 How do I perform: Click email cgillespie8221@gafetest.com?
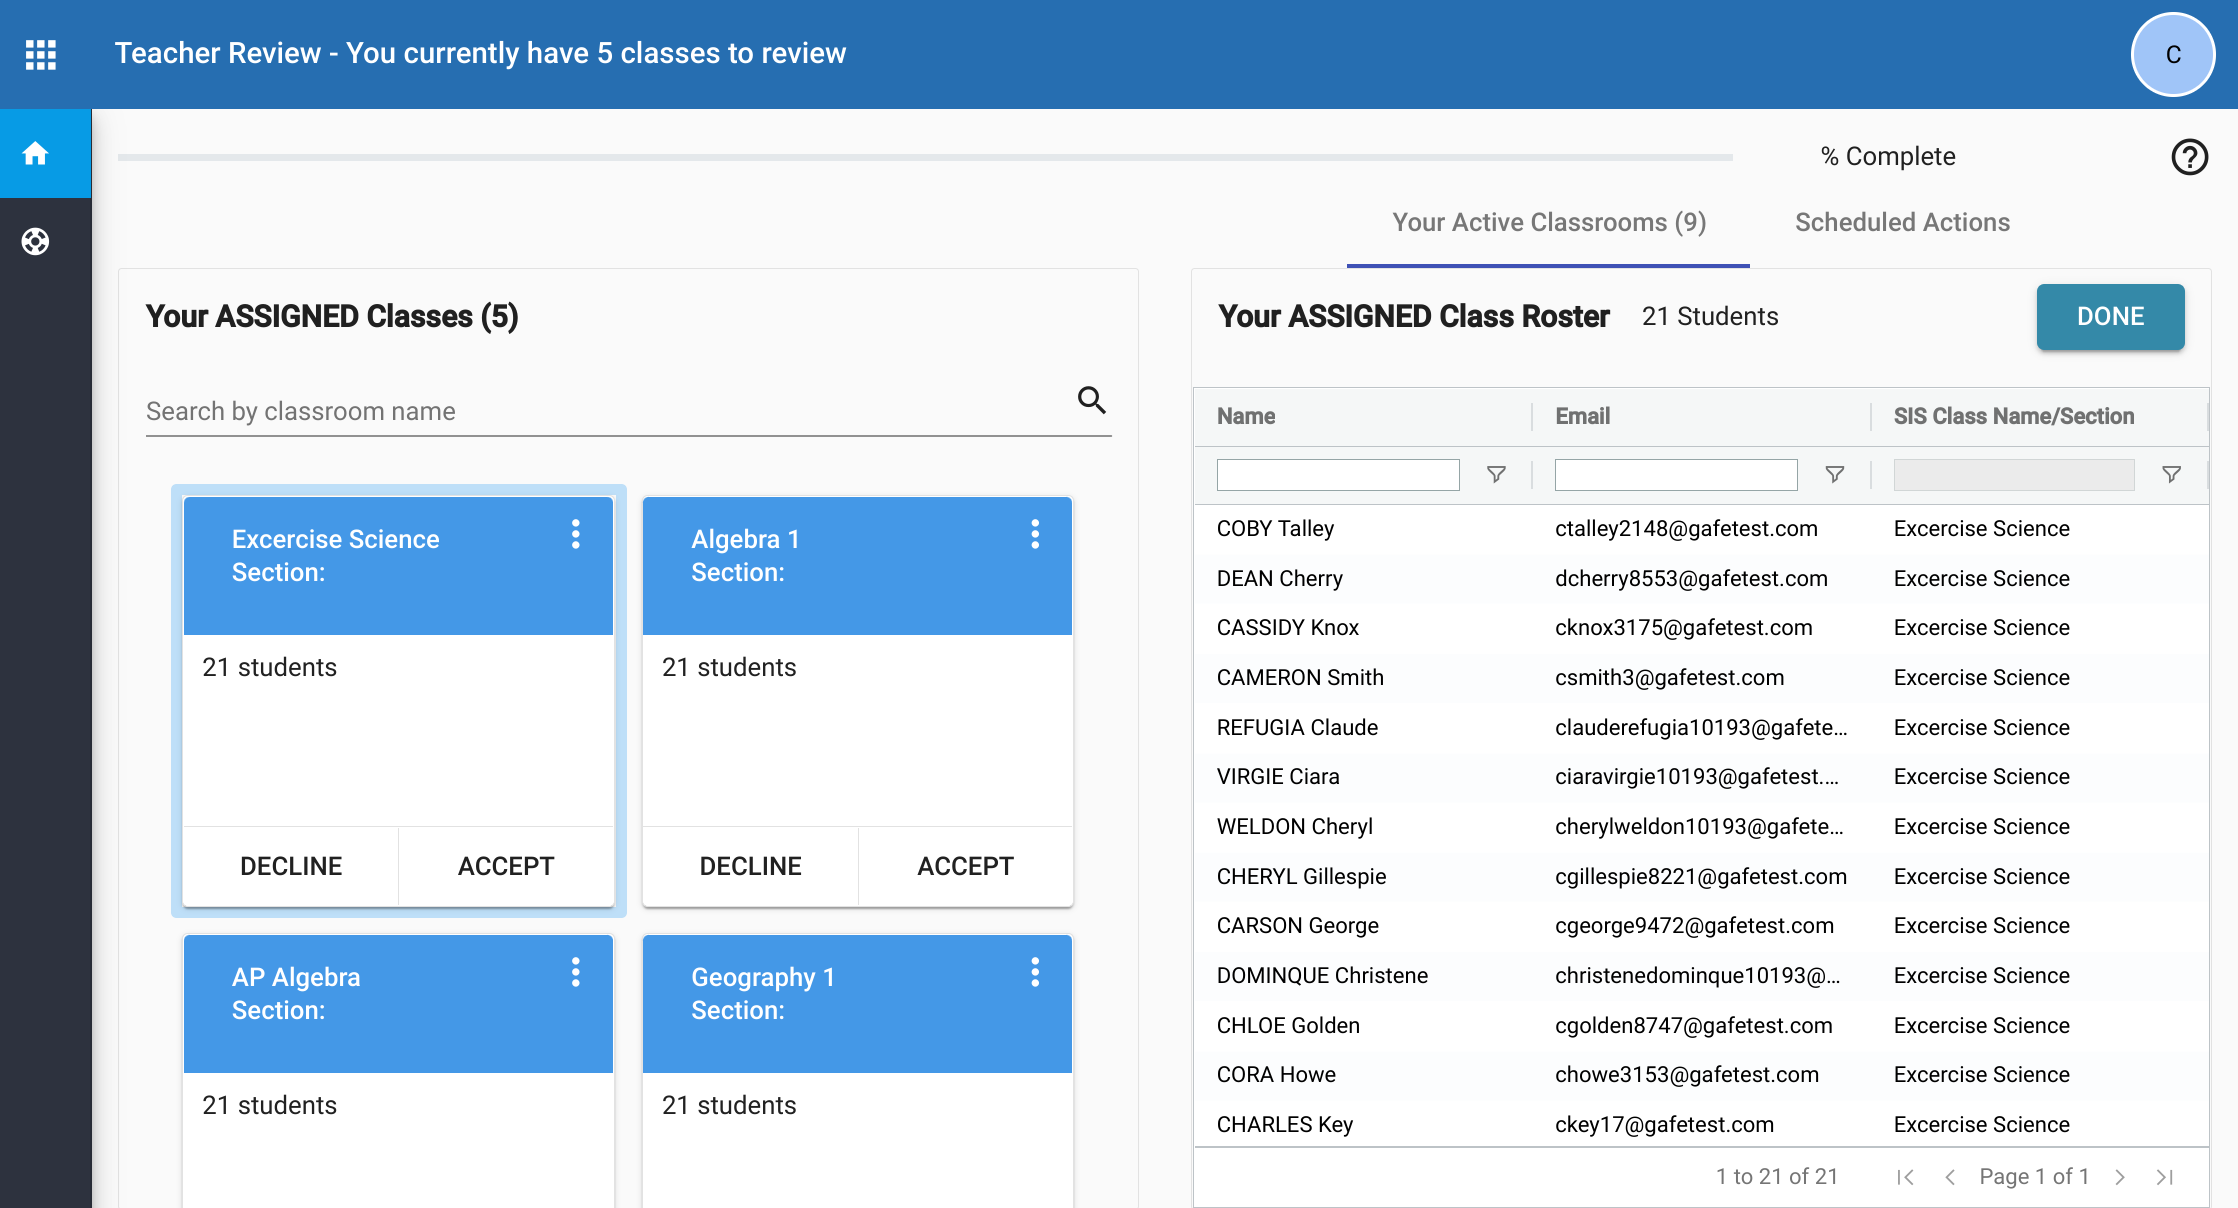point(1700,877)
